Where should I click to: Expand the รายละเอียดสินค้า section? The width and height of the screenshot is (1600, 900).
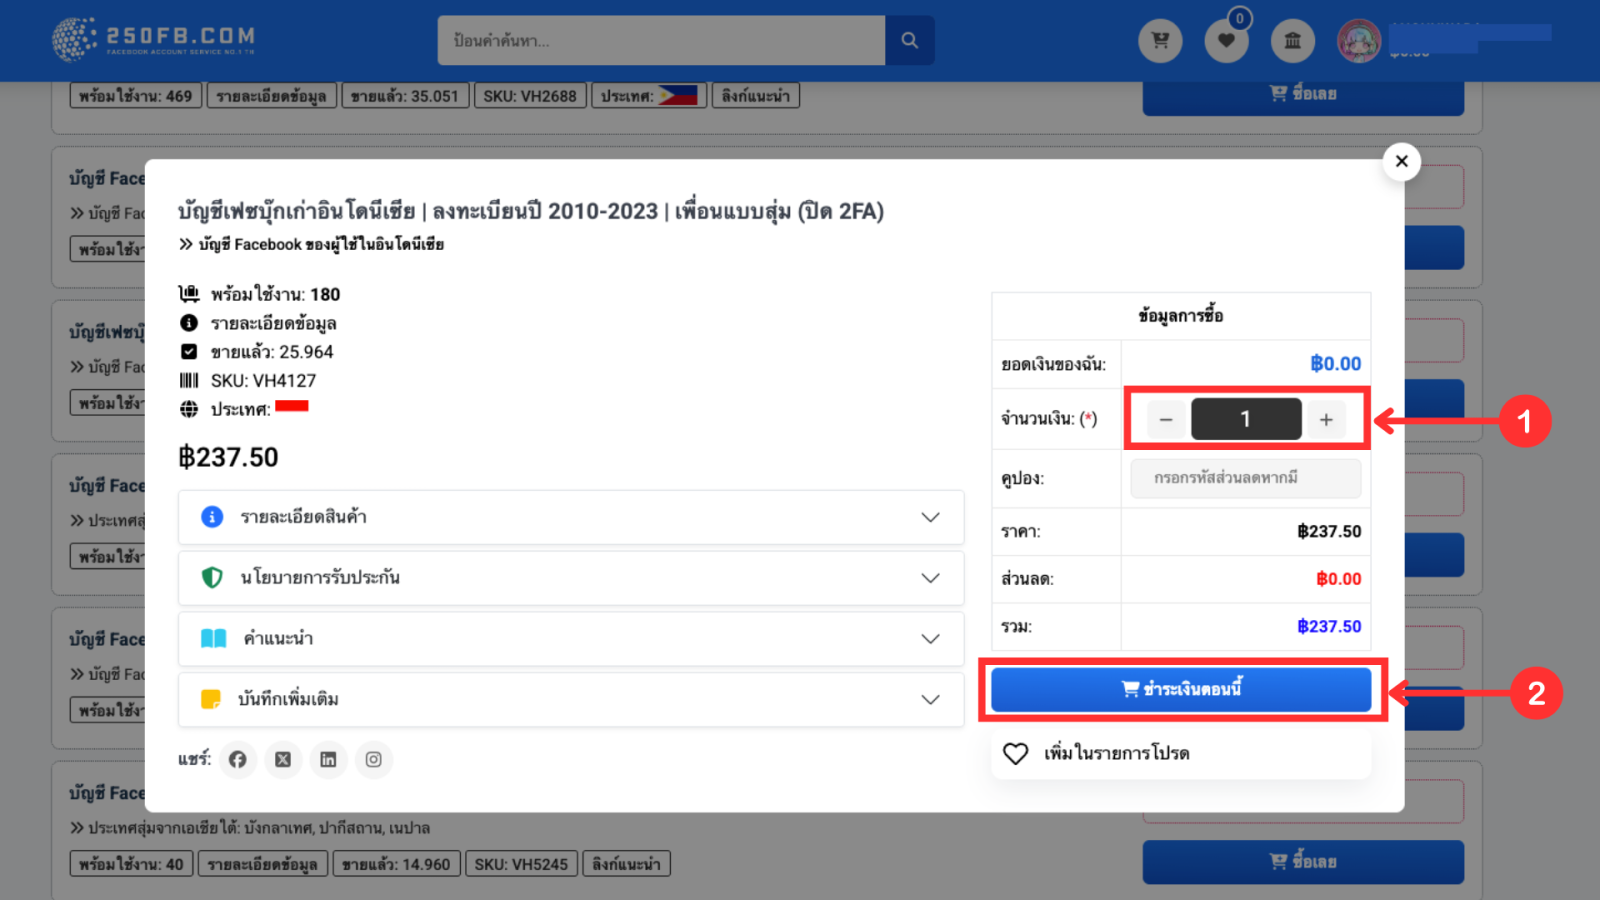coord(570,517)
